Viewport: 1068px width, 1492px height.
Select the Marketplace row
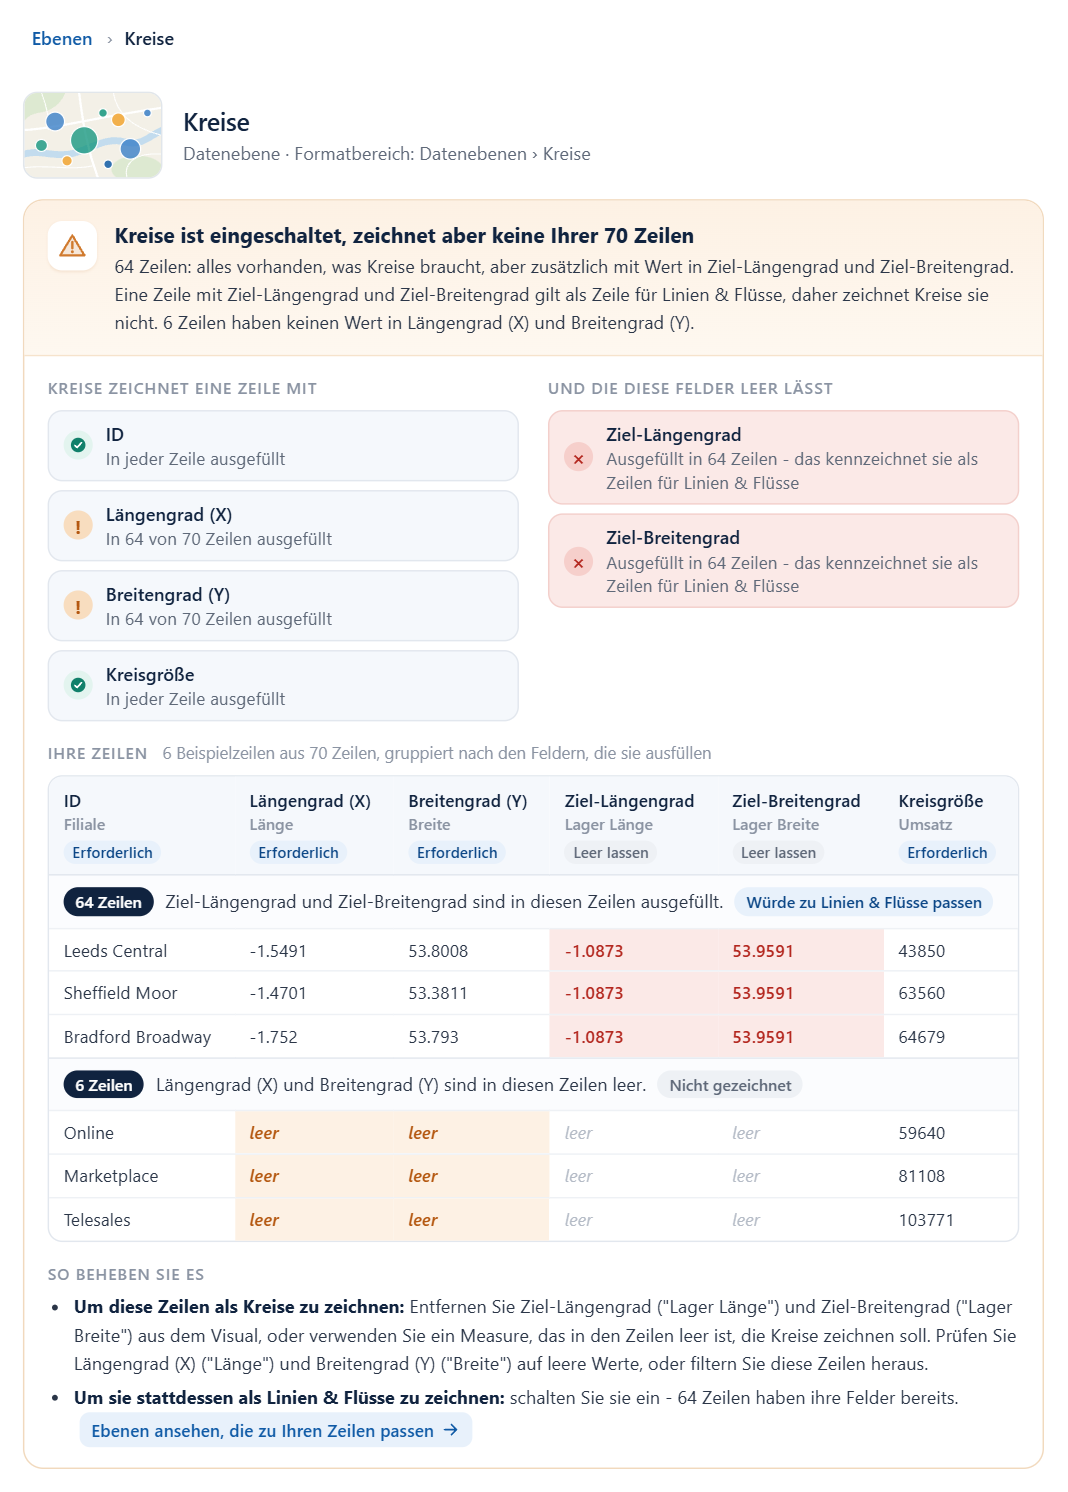pyautogui.click(x=533, y=1176)
